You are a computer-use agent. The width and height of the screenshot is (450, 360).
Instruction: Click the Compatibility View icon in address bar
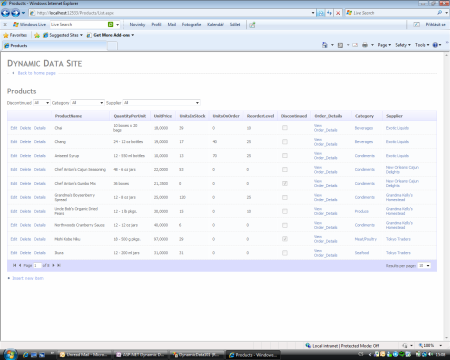[321, 13]
